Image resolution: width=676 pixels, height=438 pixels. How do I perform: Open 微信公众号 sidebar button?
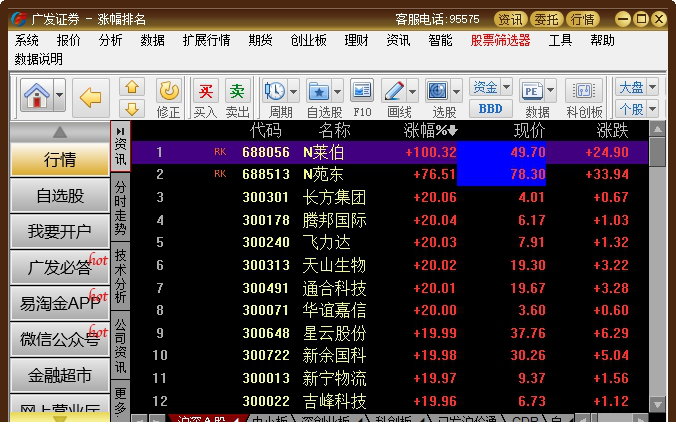coord(60,339)
